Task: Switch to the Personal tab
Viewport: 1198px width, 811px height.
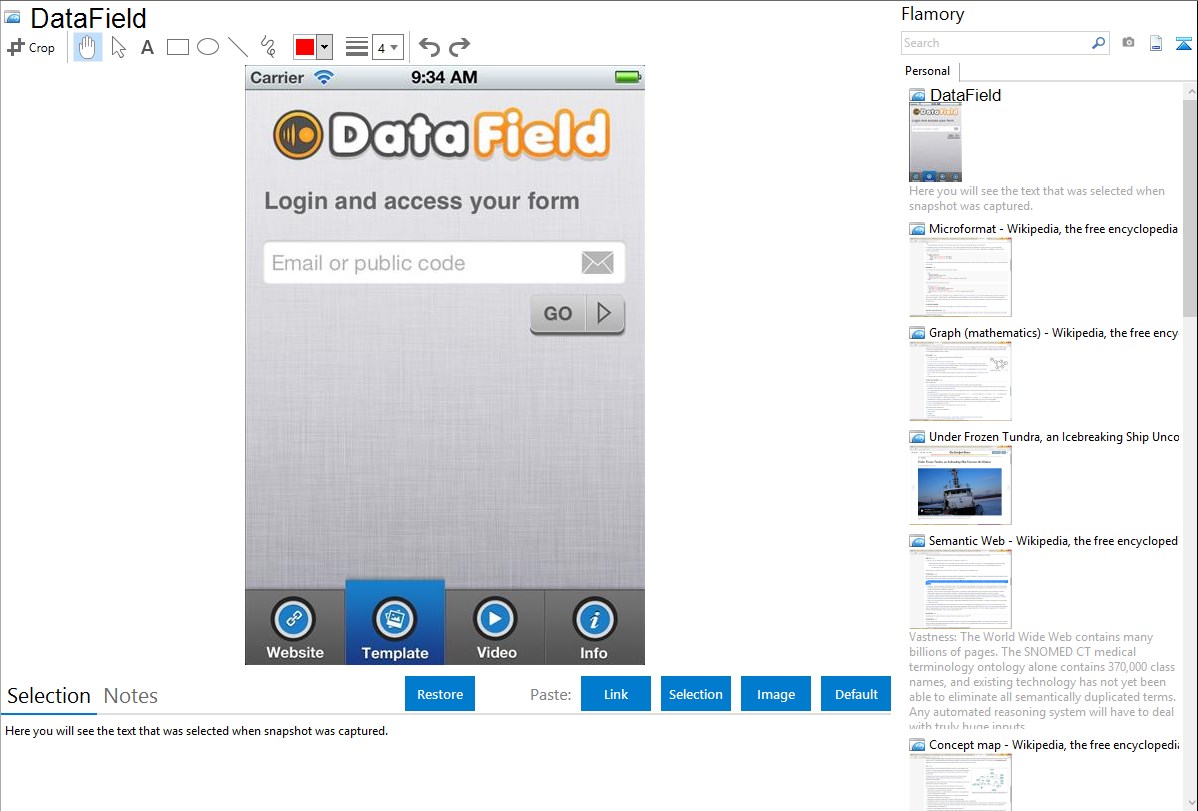Action: pos(928,71)
